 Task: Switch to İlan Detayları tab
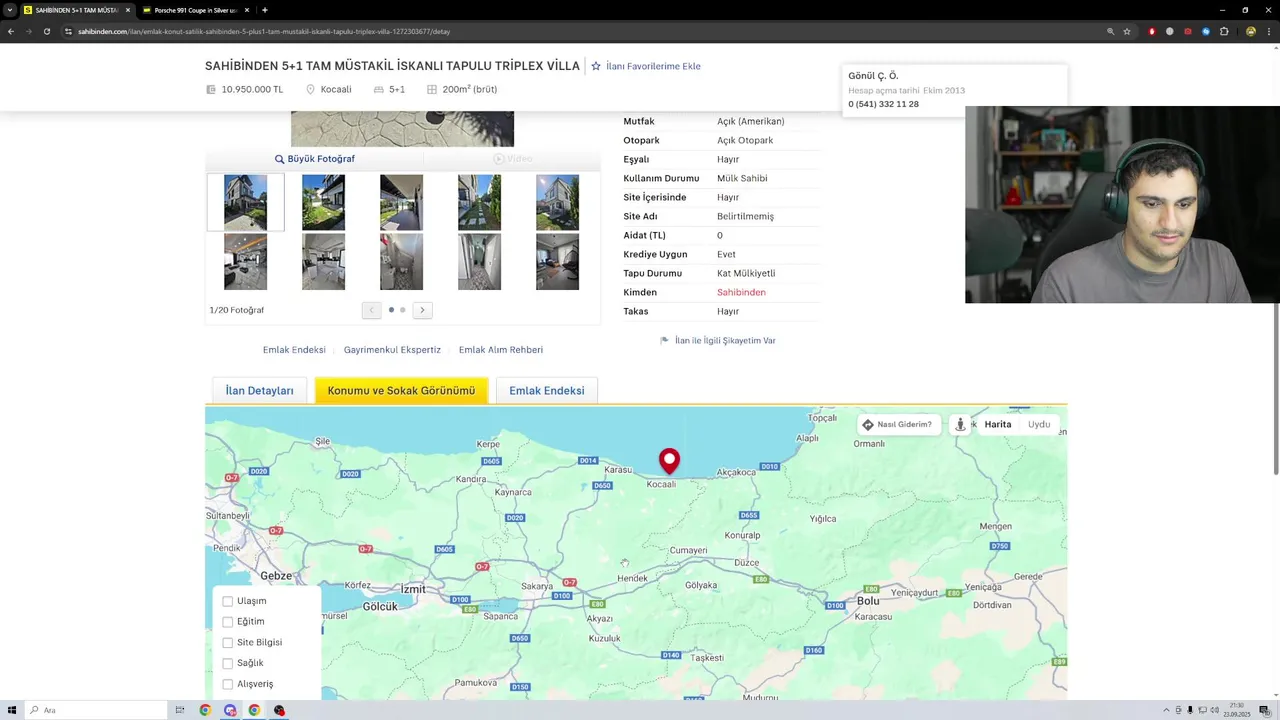[260, 391]
